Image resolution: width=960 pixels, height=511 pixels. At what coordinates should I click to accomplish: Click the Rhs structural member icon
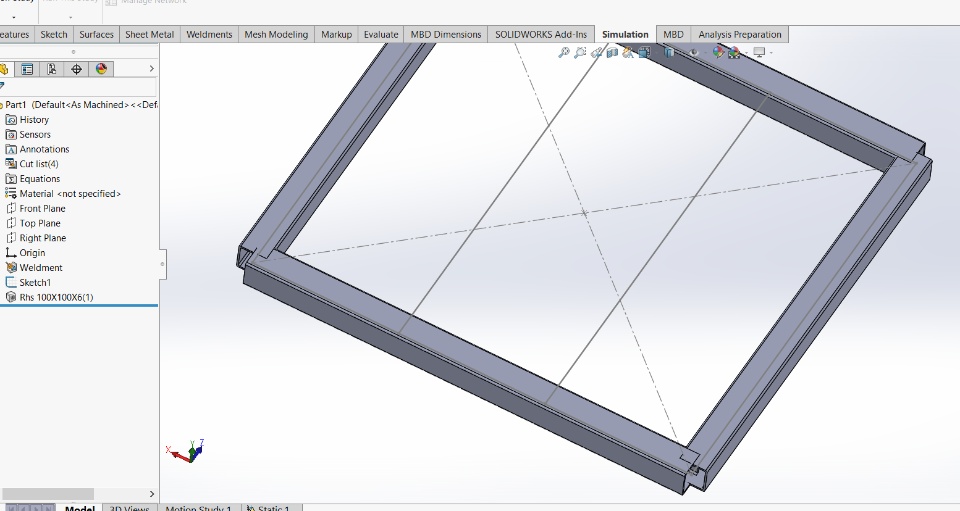[10, 297]
